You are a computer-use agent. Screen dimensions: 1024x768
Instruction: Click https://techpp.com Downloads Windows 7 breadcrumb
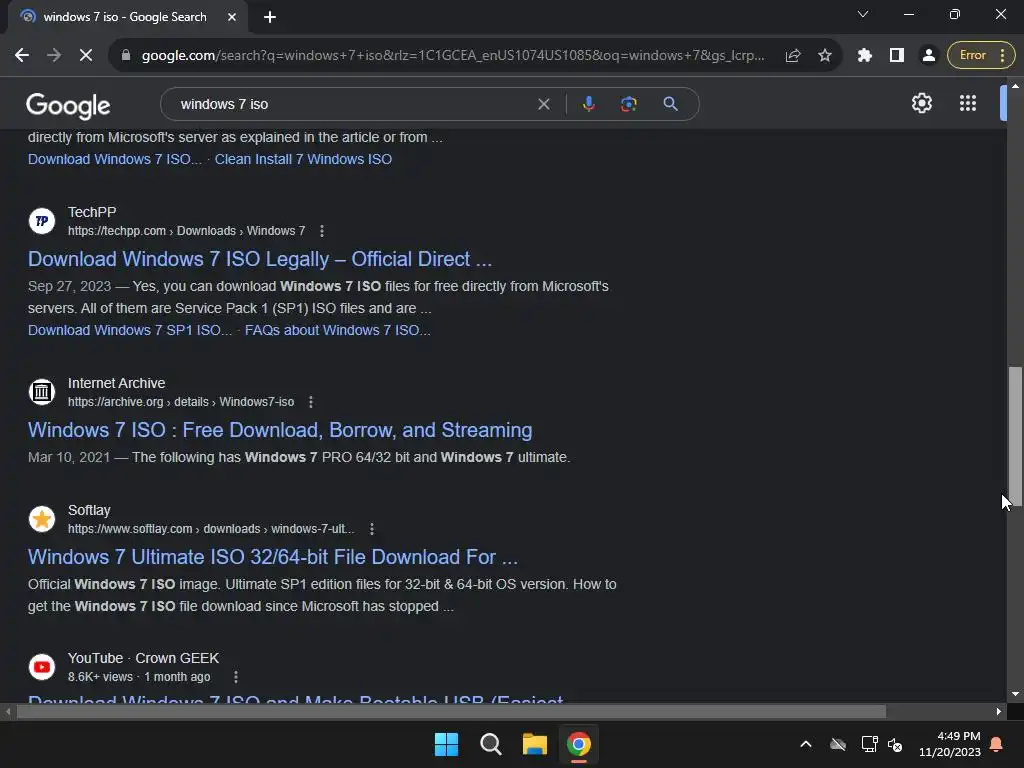tap(186, 231)
